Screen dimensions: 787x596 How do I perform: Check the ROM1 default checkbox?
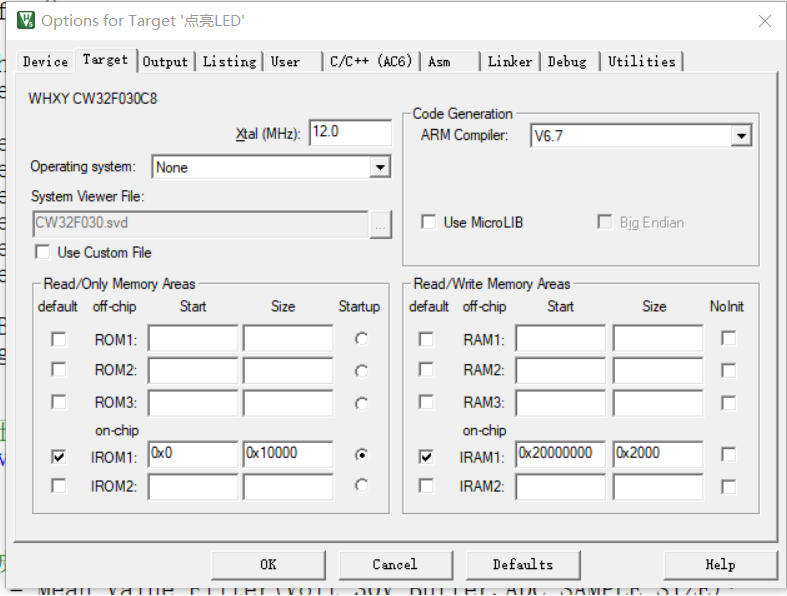[x=59, y=339]
